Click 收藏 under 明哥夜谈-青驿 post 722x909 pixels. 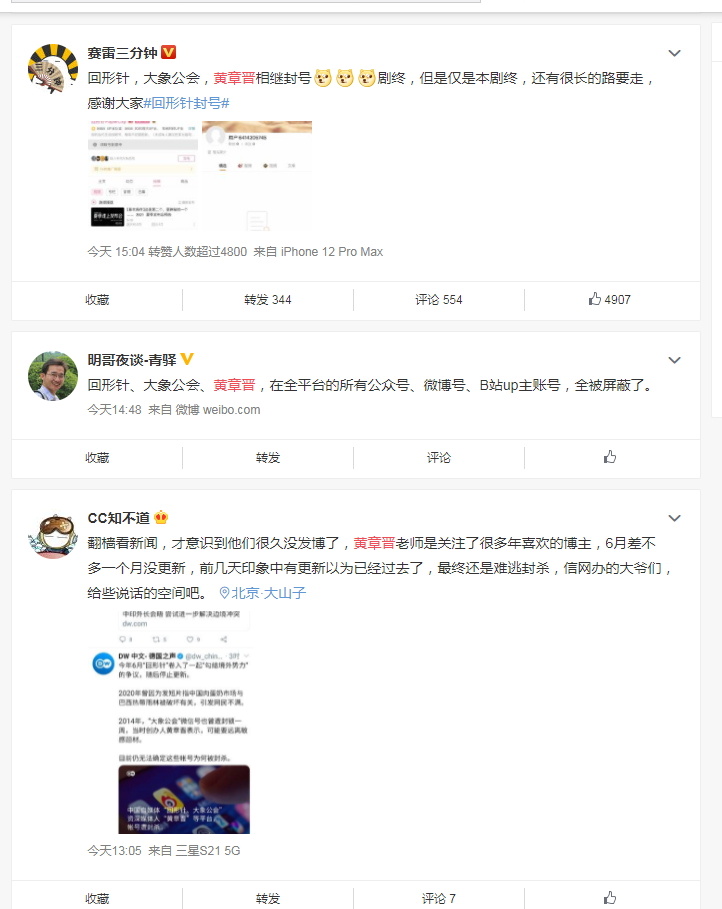[97, 457]
